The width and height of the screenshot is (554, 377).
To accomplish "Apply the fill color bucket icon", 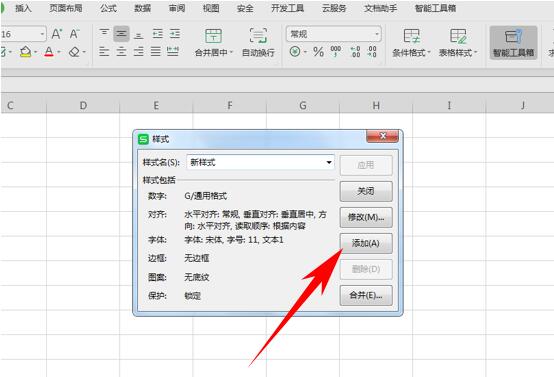I will pyautogui.click(x=25, y=52).
